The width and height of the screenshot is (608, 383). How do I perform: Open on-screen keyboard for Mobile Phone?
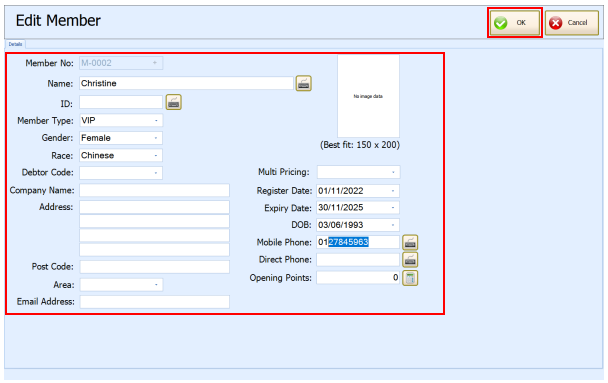click(410, 242)
